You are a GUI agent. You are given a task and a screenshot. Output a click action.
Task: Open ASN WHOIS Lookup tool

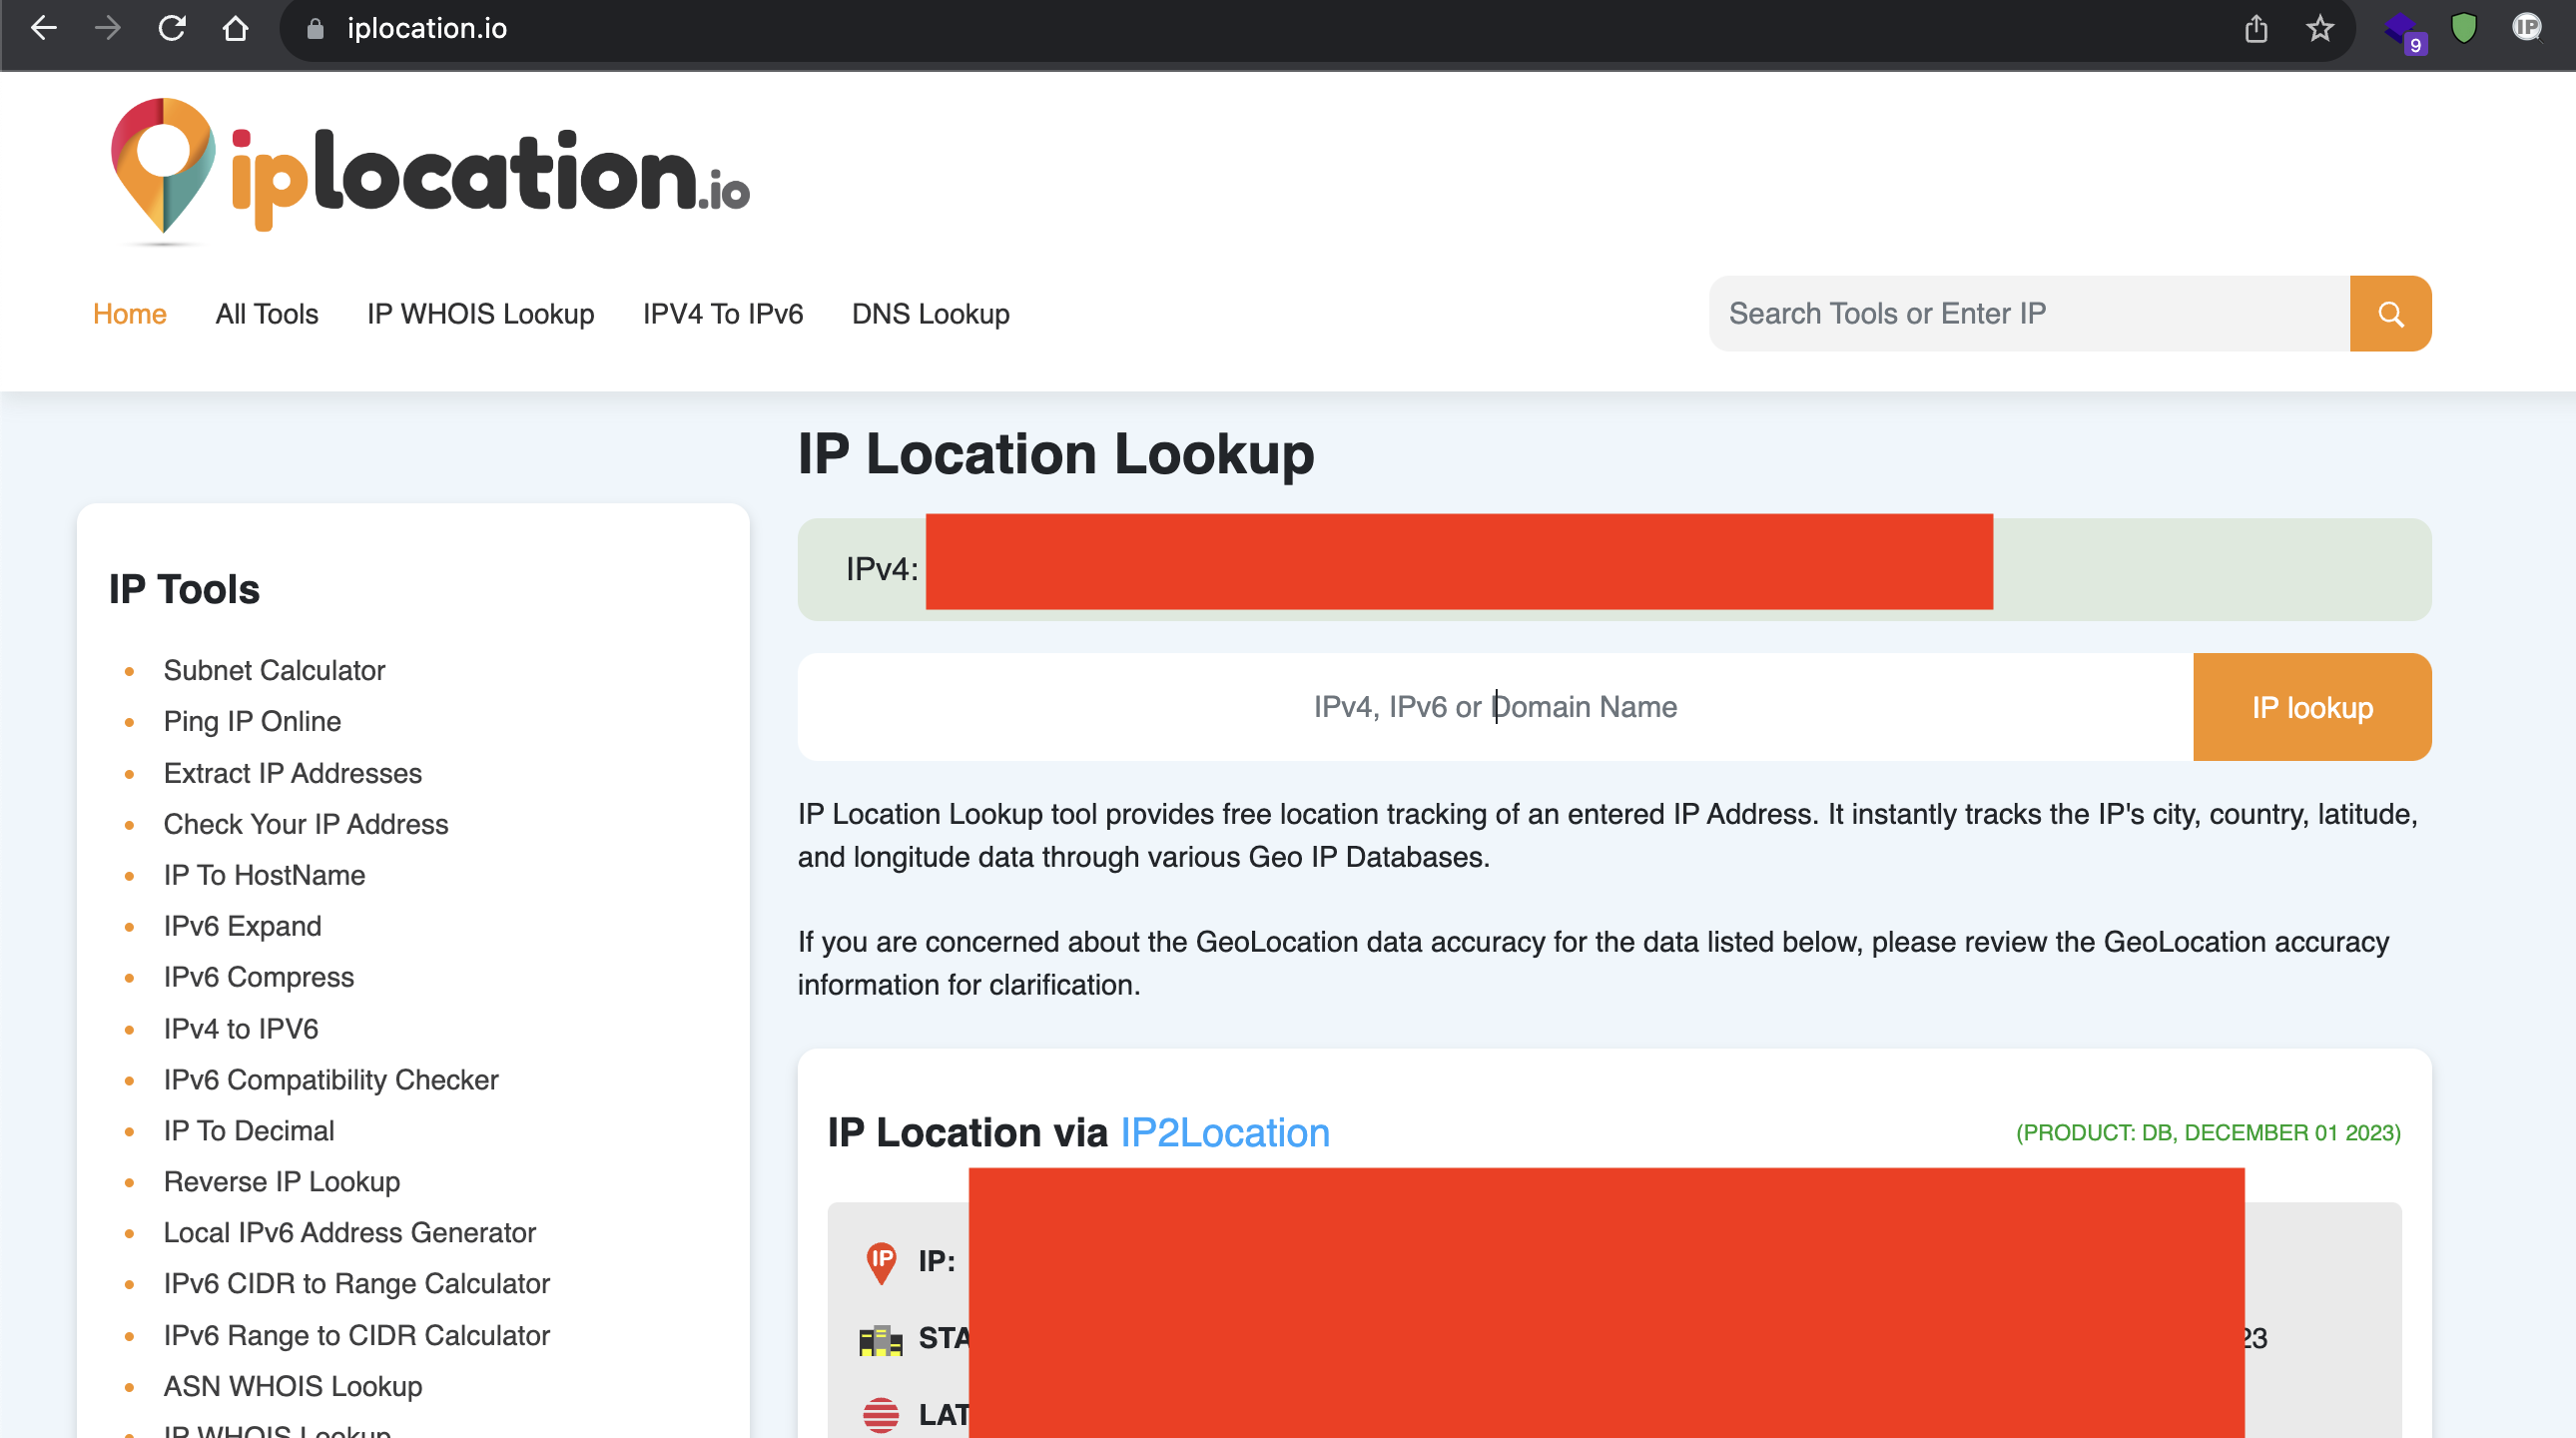pyautogui.click(x=293, y=1387)
